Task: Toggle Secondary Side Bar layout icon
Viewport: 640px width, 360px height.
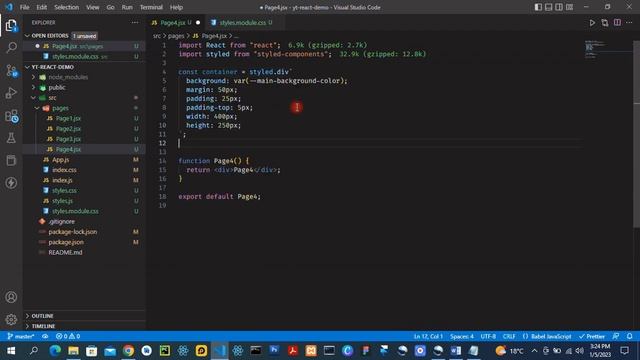Action: click(x=559, y=7)
